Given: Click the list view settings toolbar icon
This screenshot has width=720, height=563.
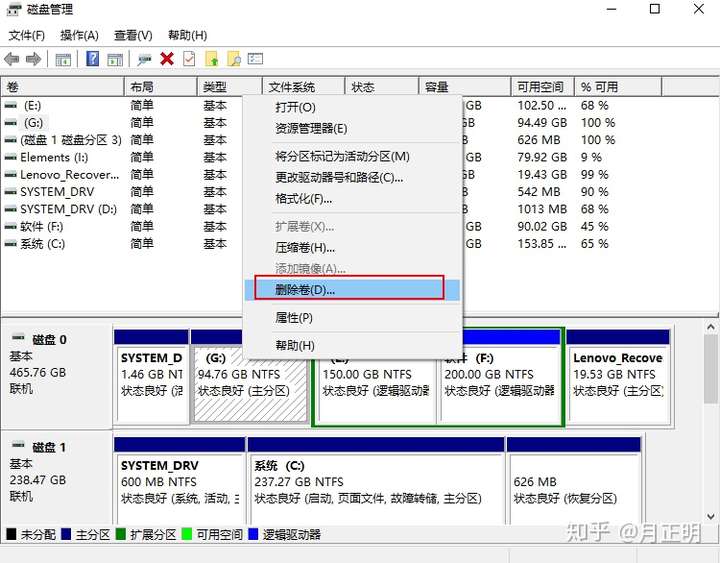Looking at the screenshot, I should 255,59.
